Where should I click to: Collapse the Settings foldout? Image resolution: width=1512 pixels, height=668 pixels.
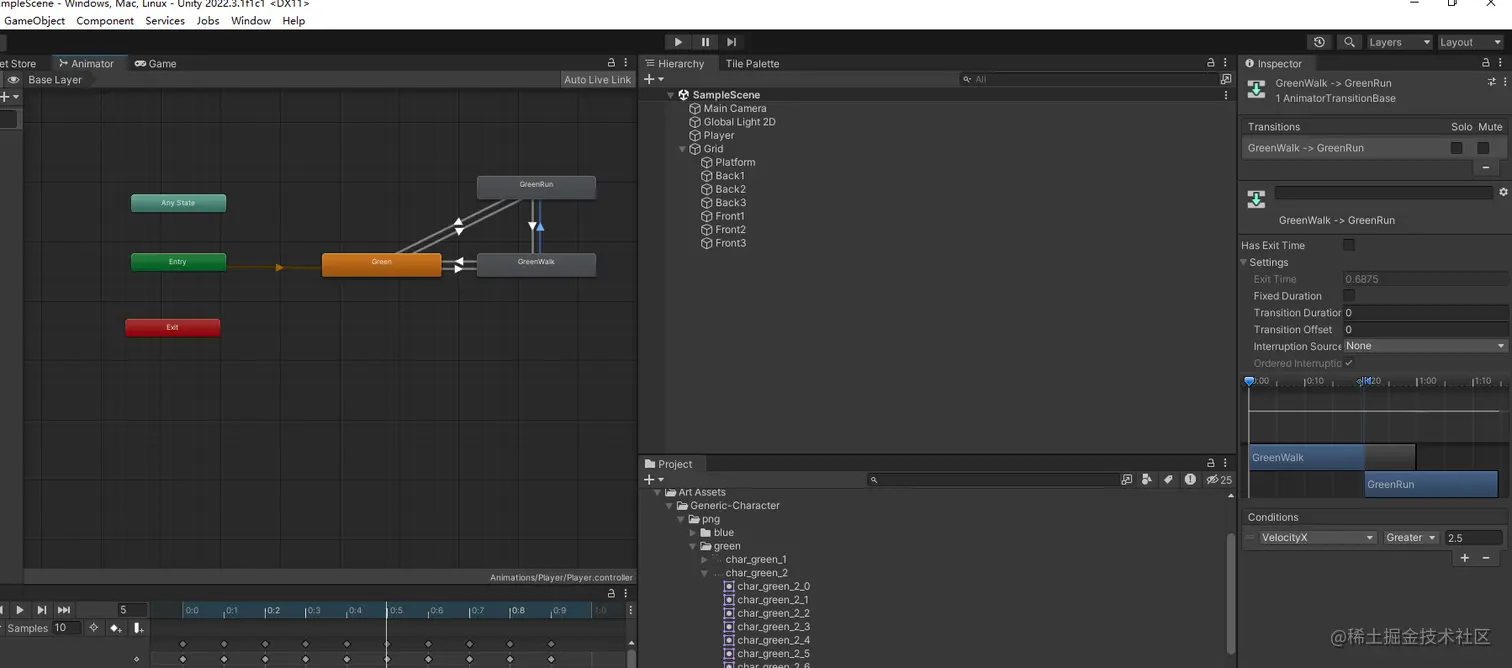1245,262
